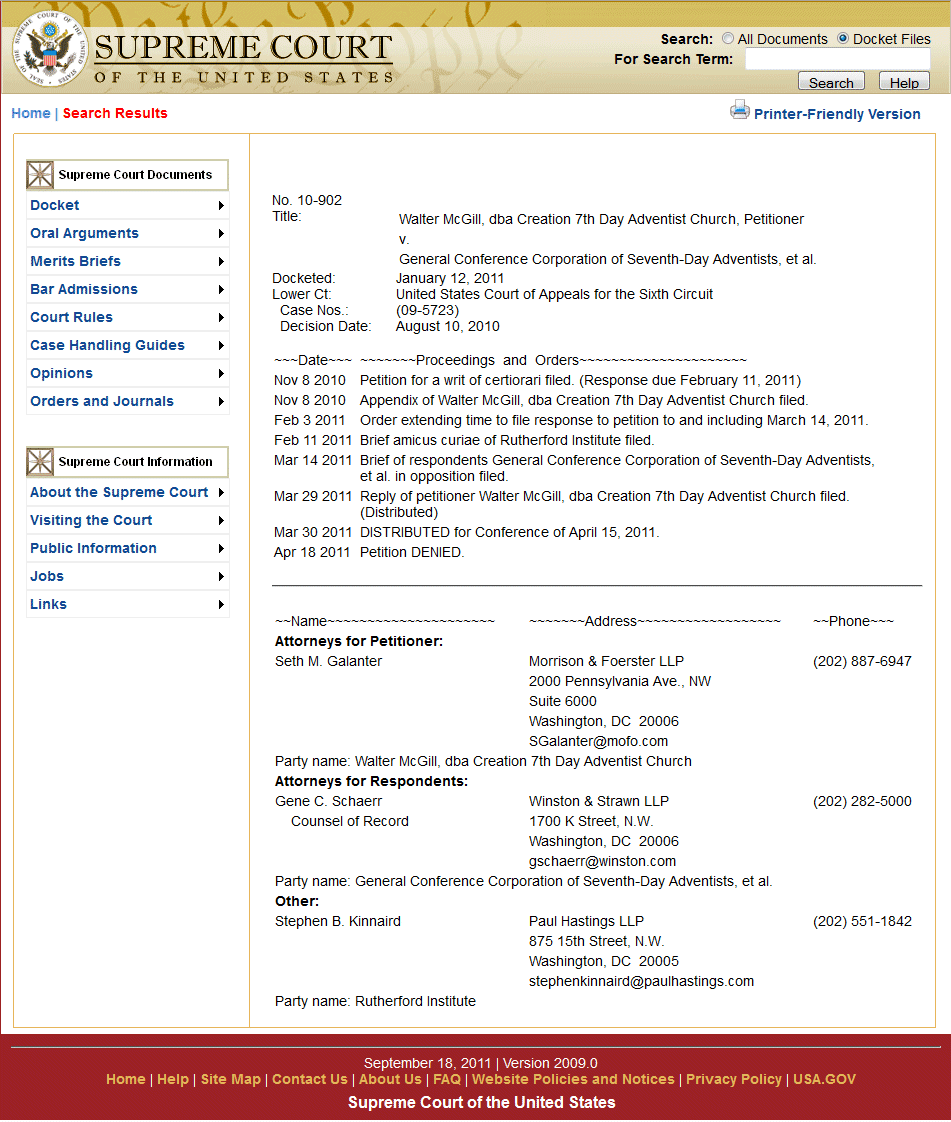Open Website Policies and Notices link

(x=573, y=1079)
